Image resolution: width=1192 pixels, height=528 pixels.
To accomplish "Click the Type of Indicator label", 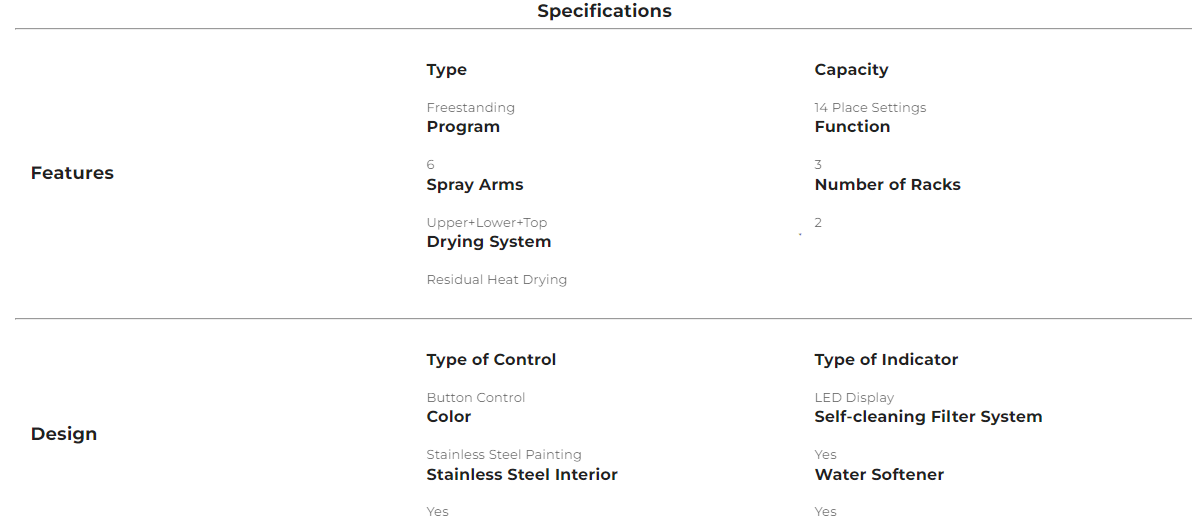I will click(x=886, y=360).
